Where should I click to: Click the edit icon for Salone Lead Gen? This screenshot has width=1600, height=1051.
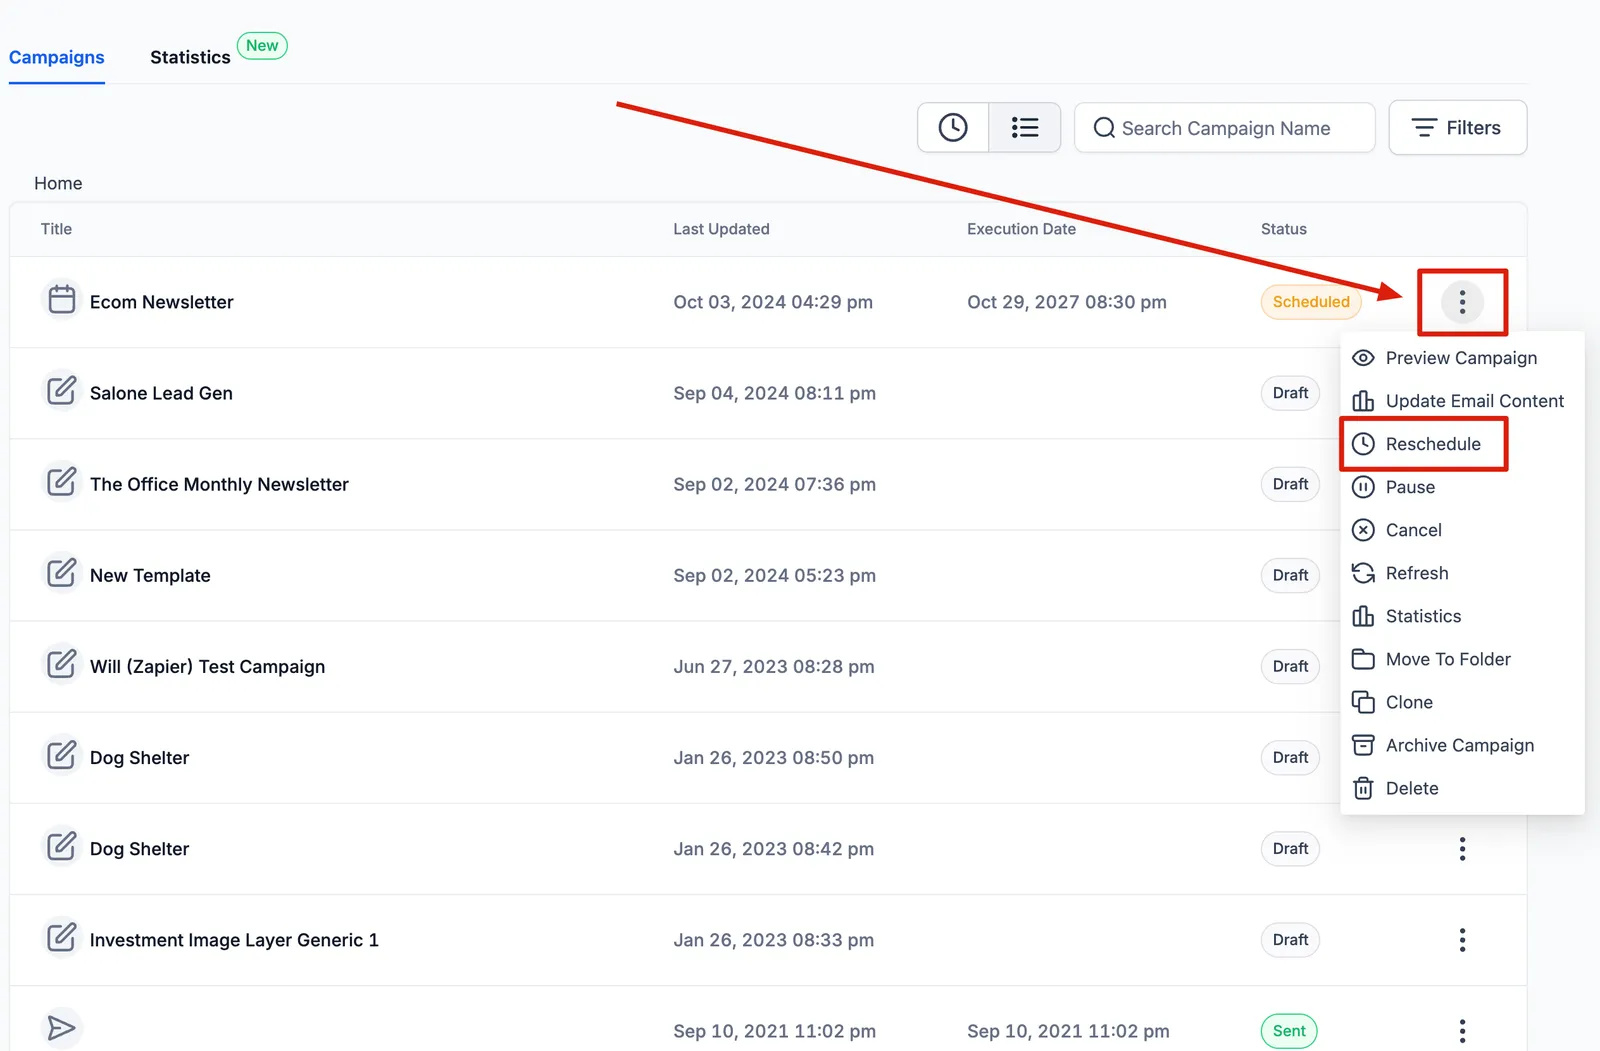62,390
